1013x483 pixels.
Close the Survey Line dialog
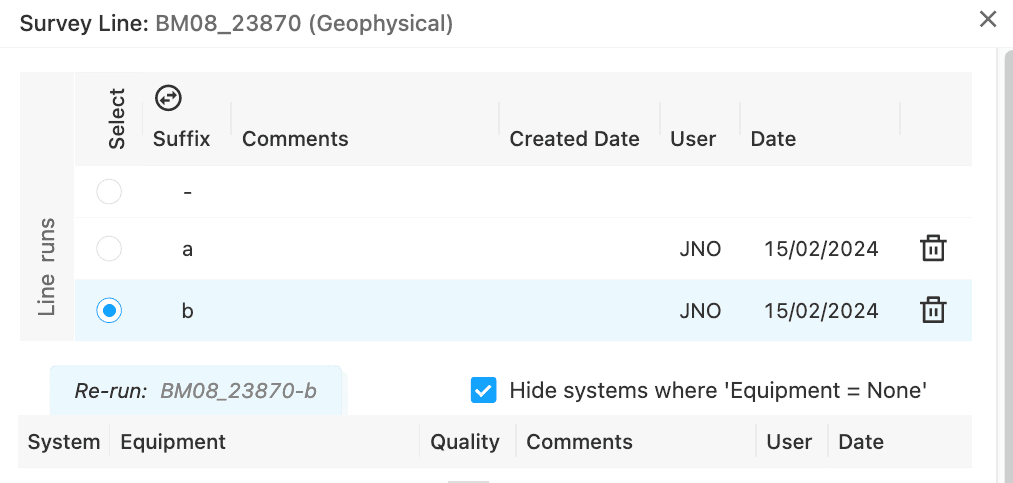pyautogui.click(x=988, y=20)
